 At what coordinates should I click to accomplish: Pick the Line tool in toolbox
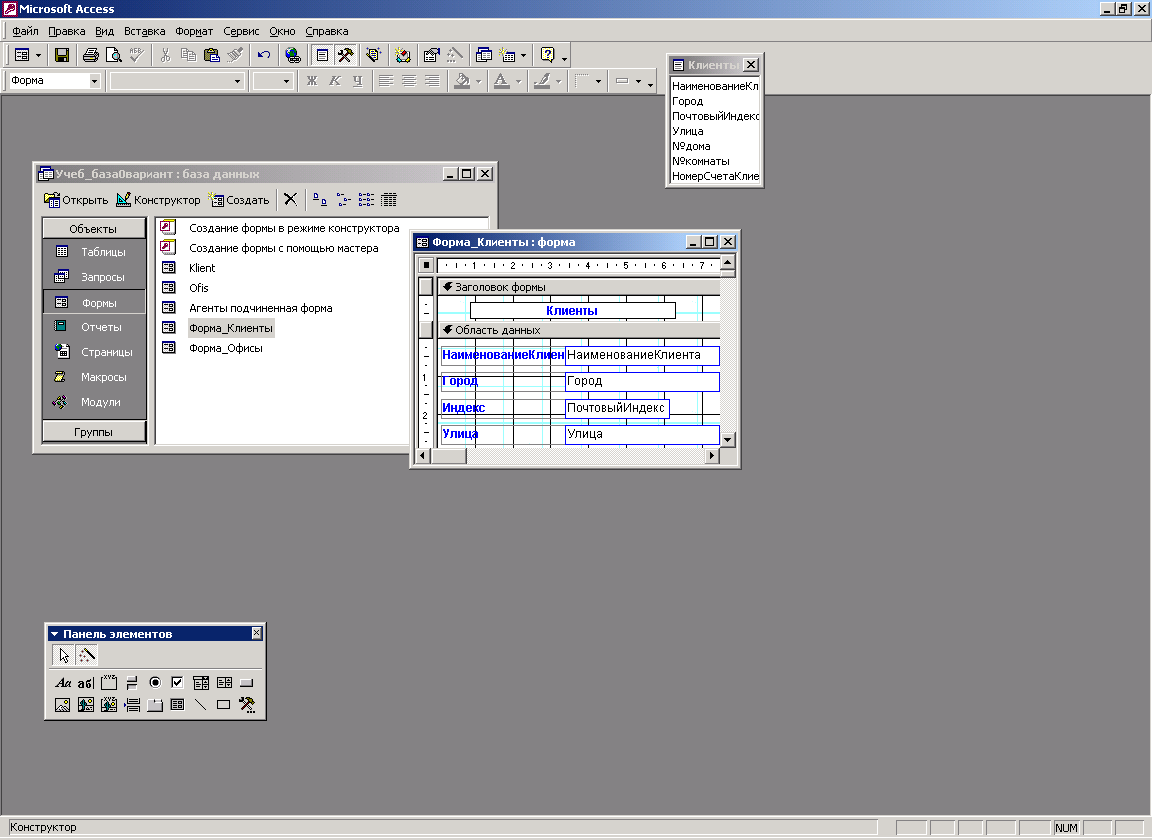201,705
